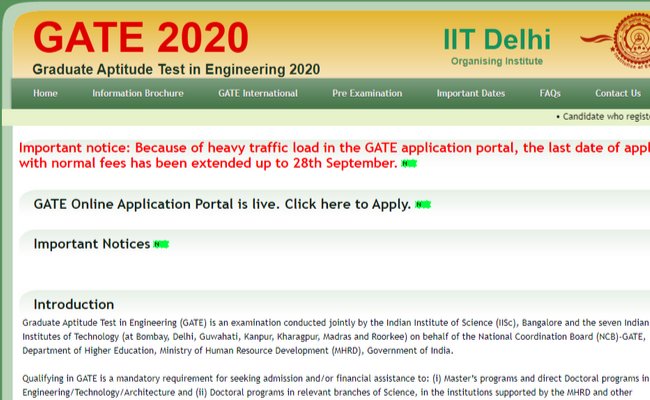Go to the Pre Examination menu

coord(367,93)
